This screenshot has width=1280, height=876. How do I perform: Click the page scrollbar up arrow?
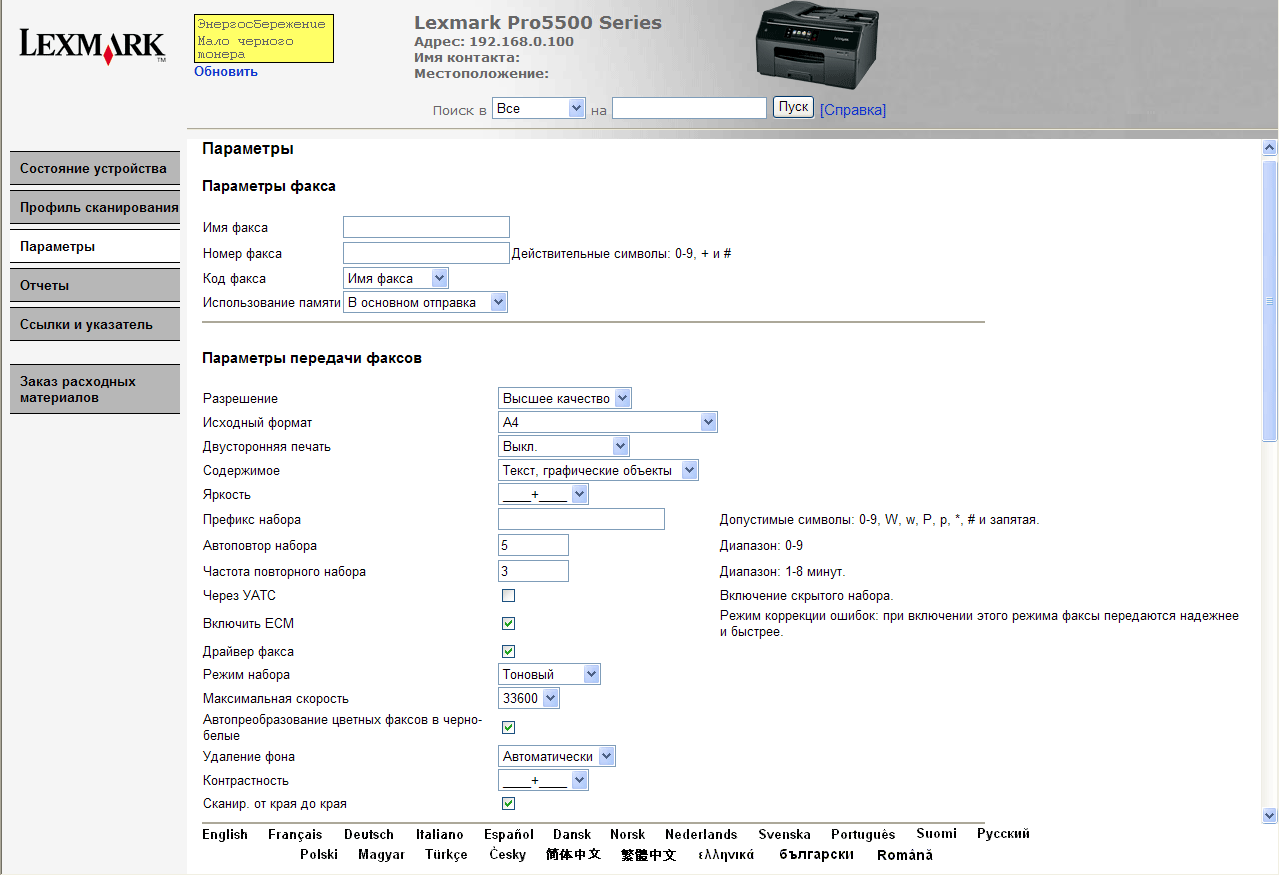click(1270, 148)
